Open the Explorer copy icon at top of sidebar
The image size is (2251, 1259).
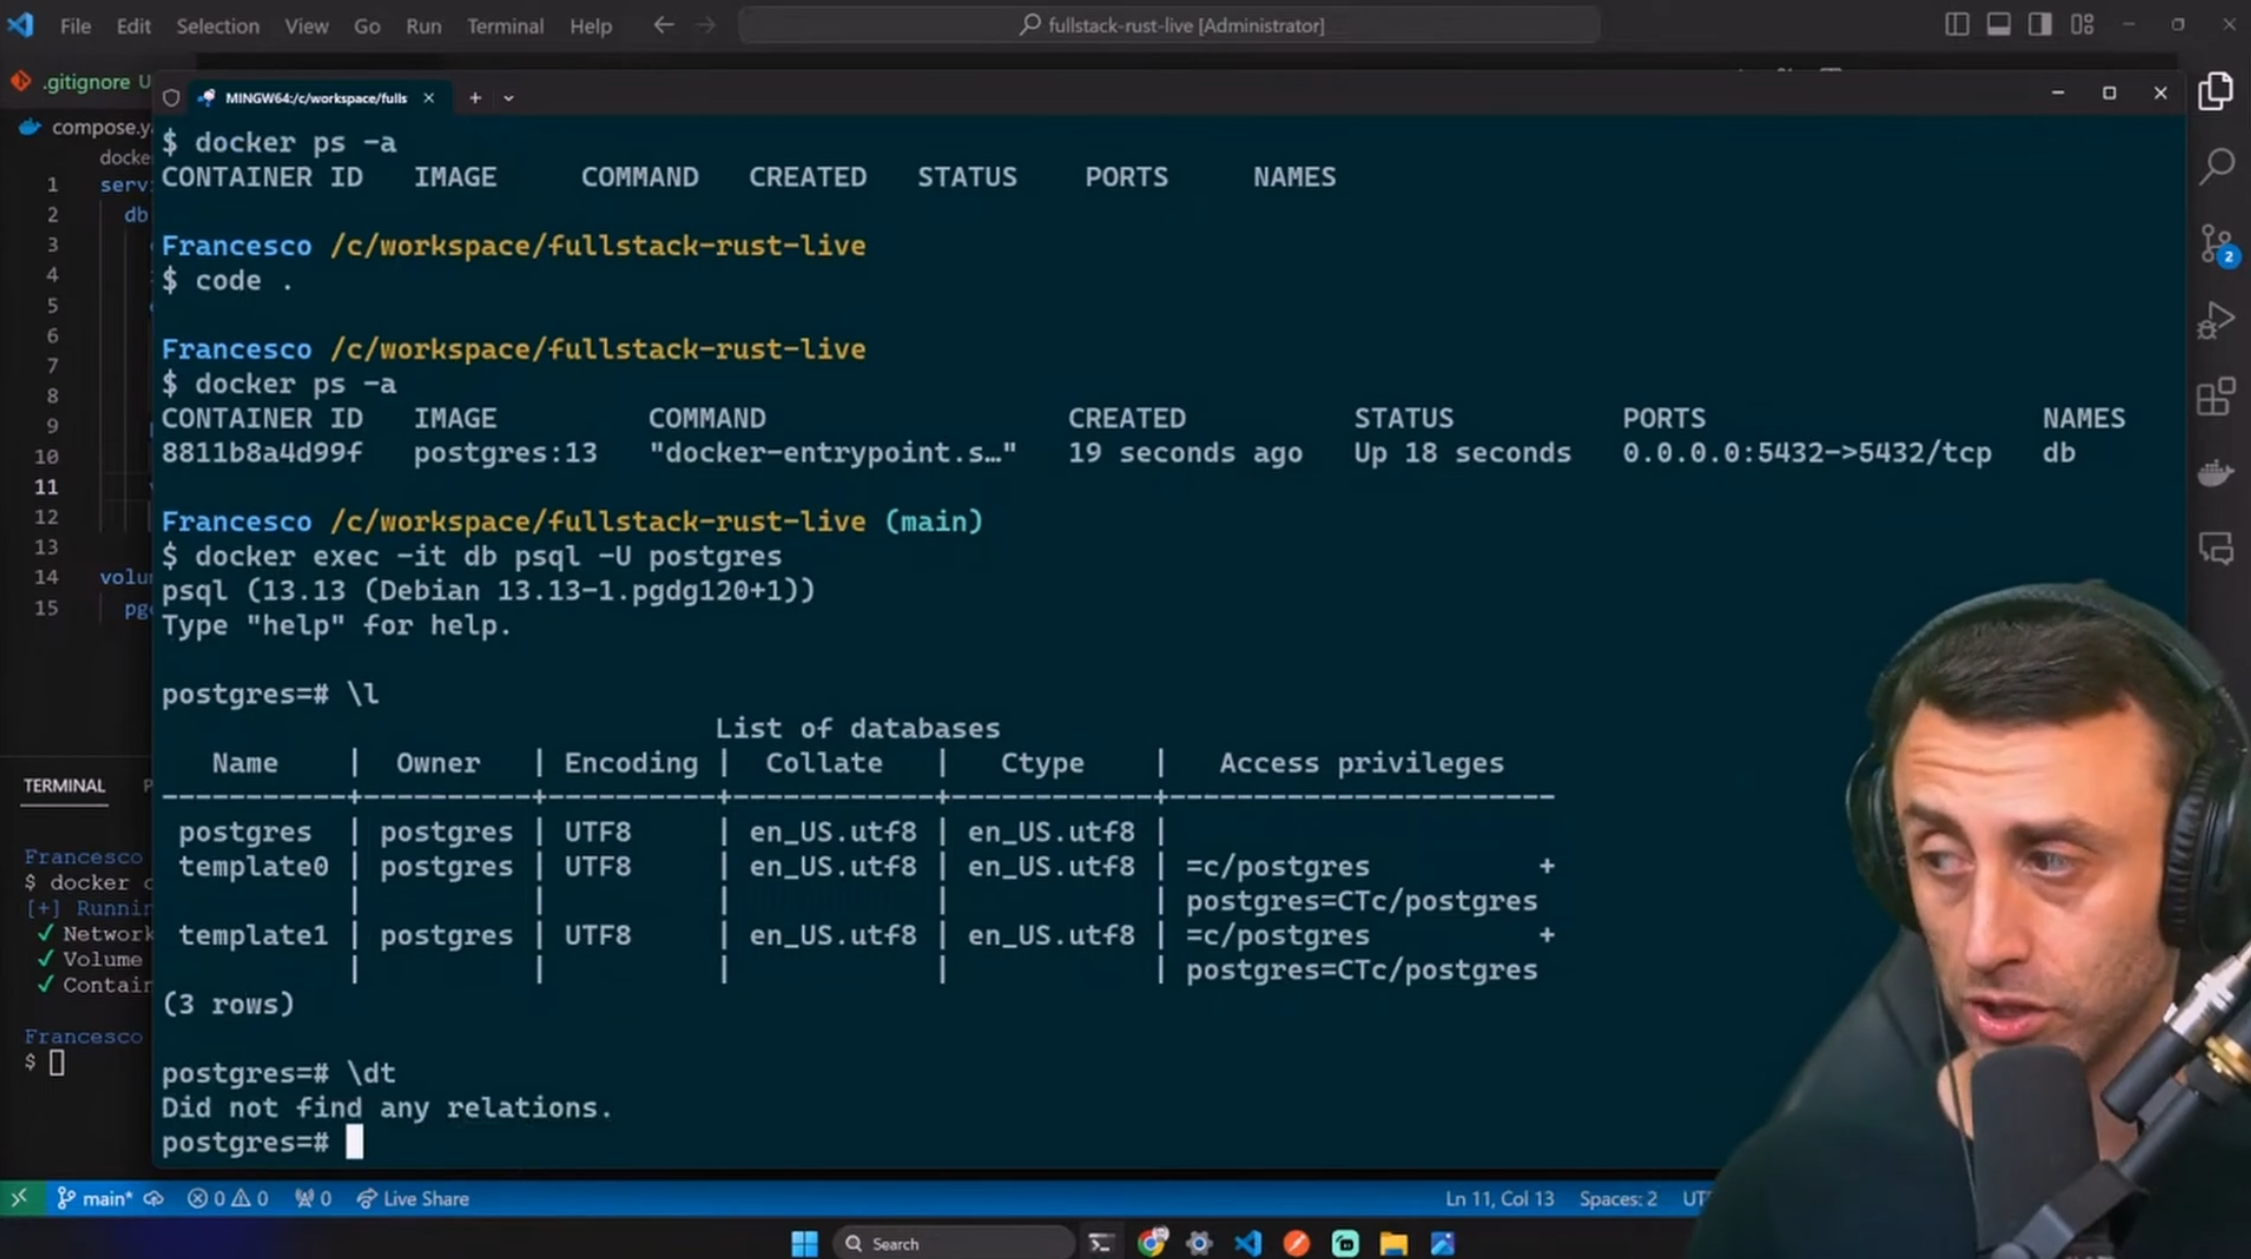[x=2216, y=92]
